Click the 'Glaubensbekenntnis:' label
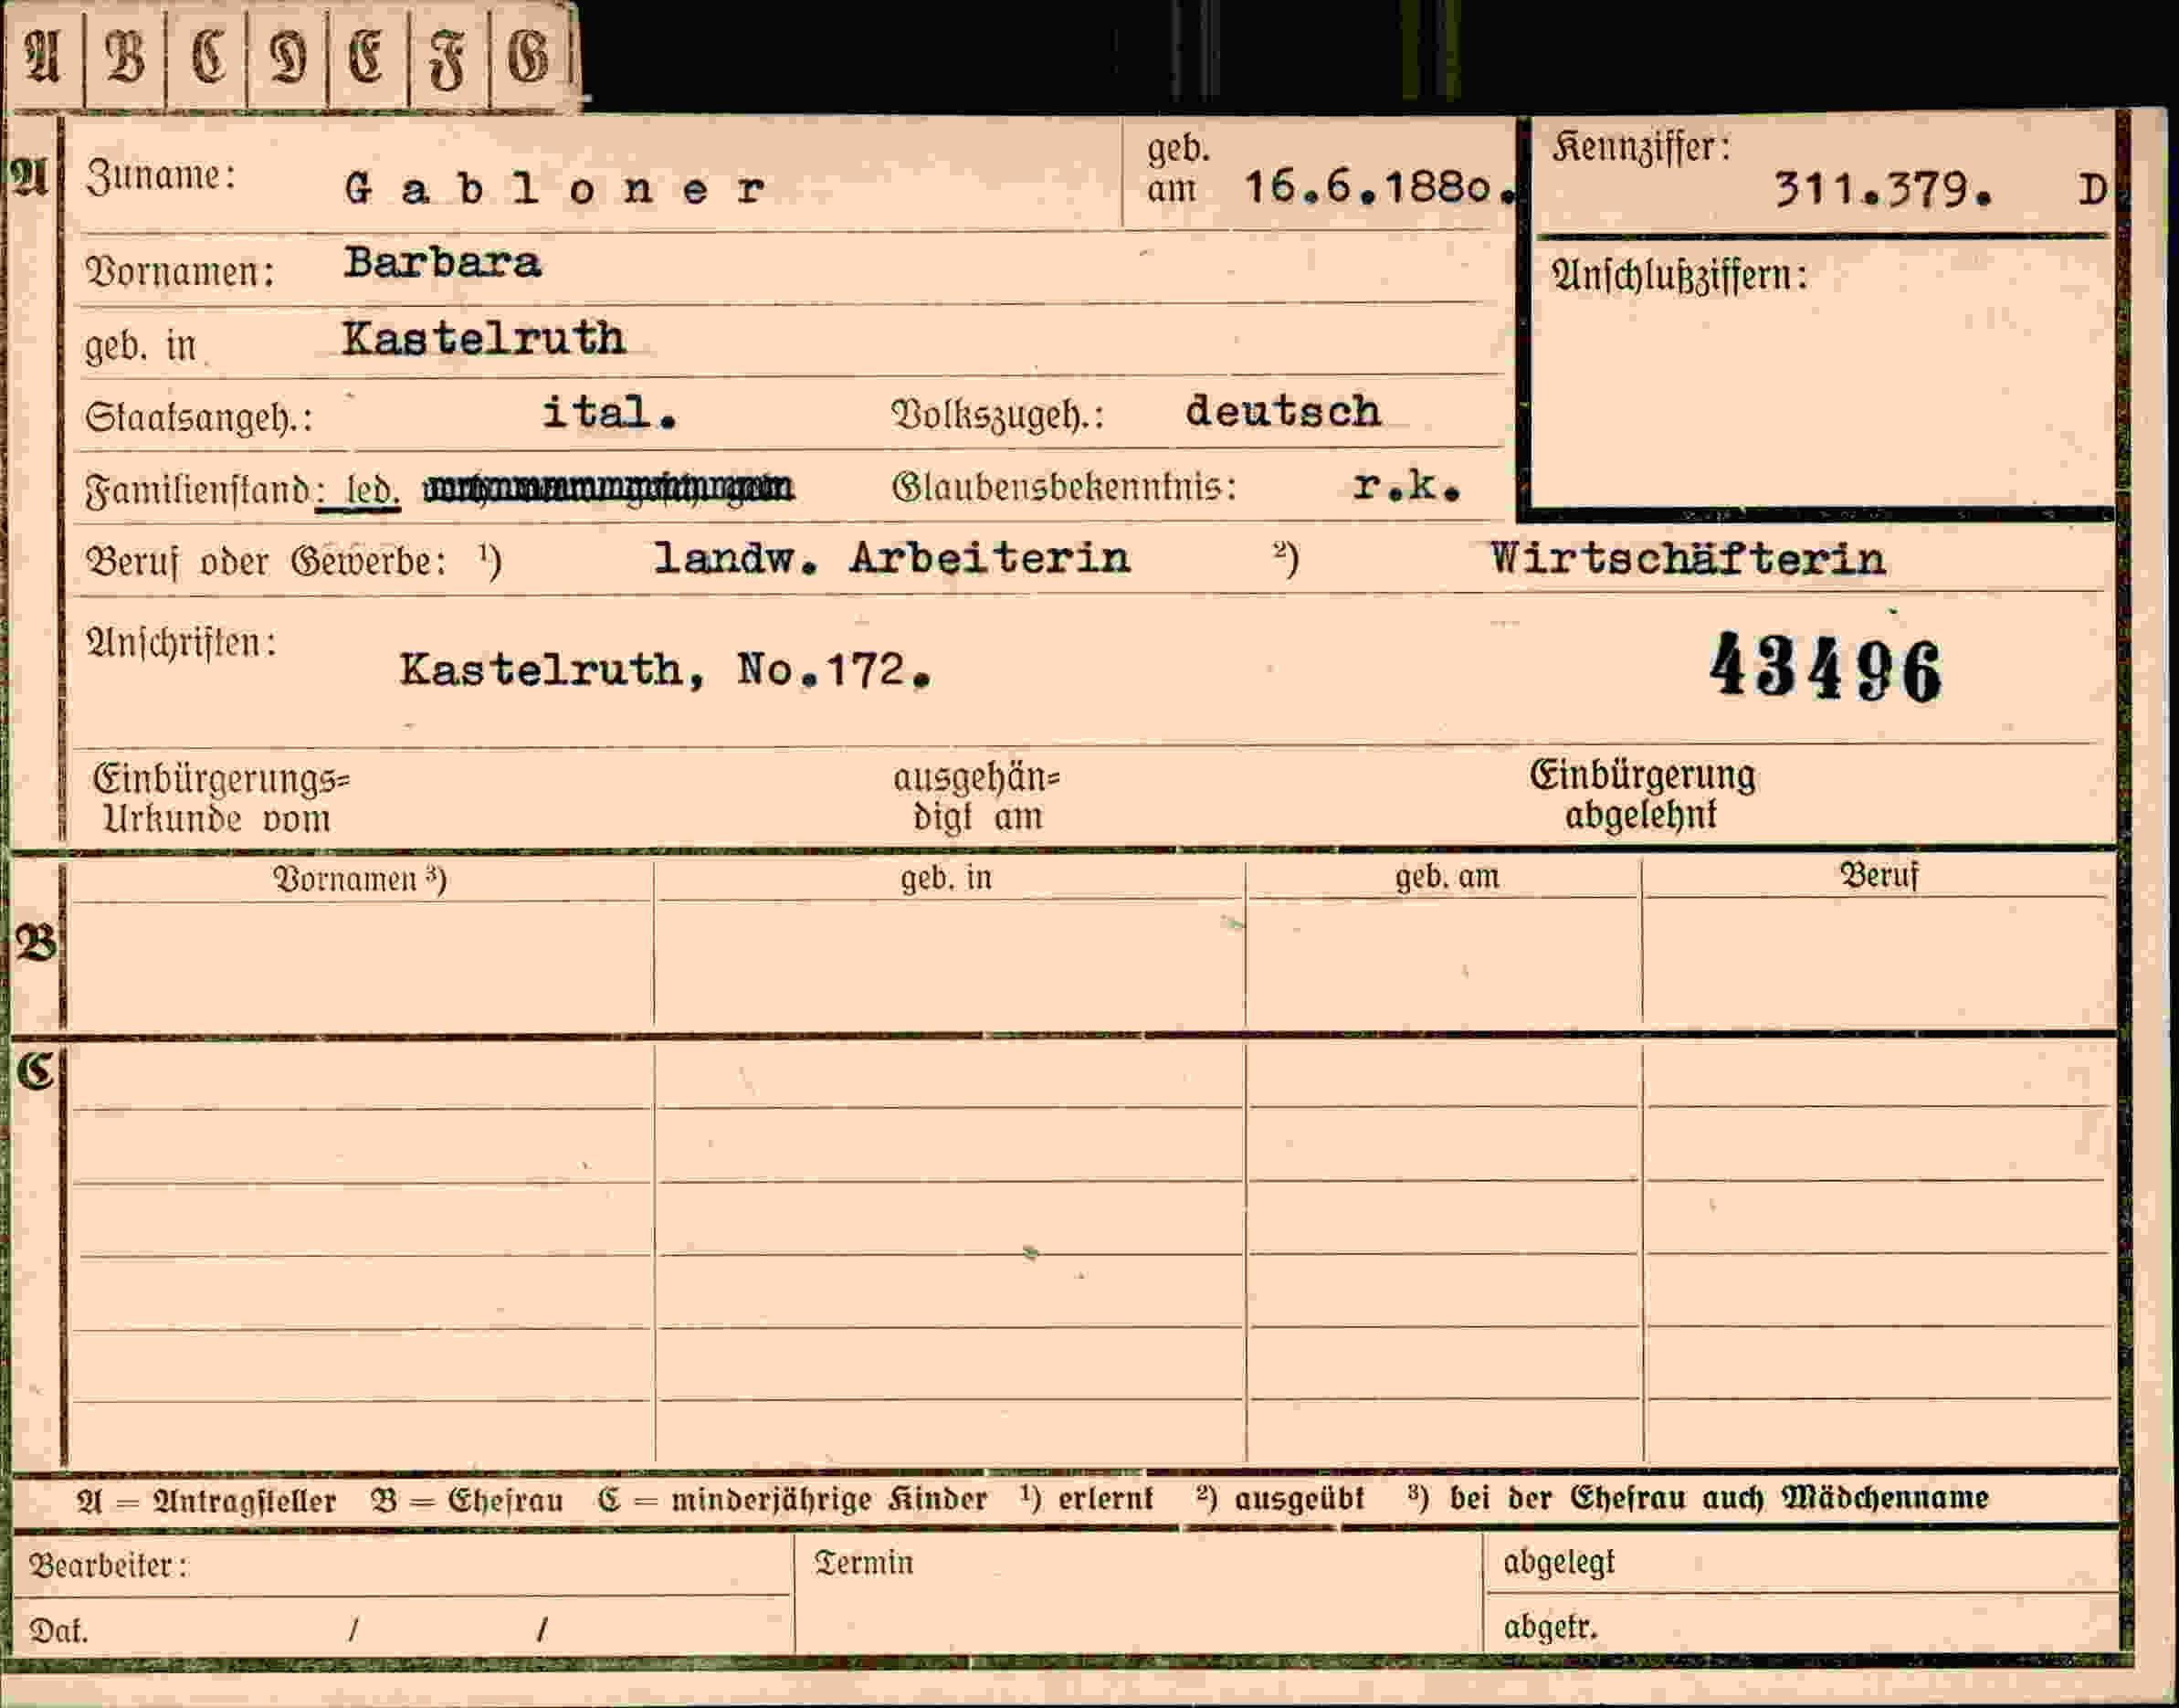Screen dimensions: 2179x1708 (x=1064, y=487)
